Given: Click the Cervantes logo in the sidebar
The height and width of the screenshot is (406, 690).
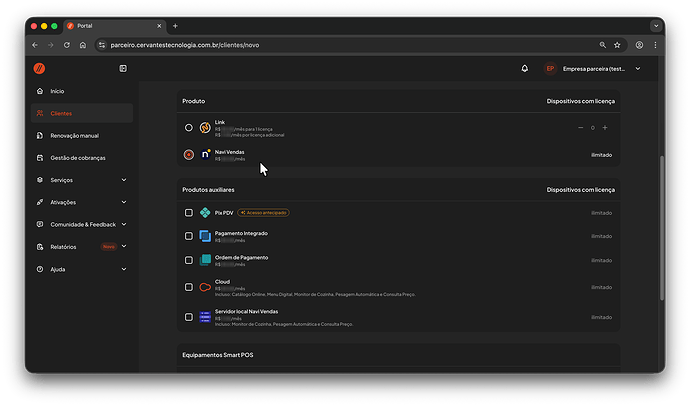Looking at the screenshot, I should tap(40, 68).
